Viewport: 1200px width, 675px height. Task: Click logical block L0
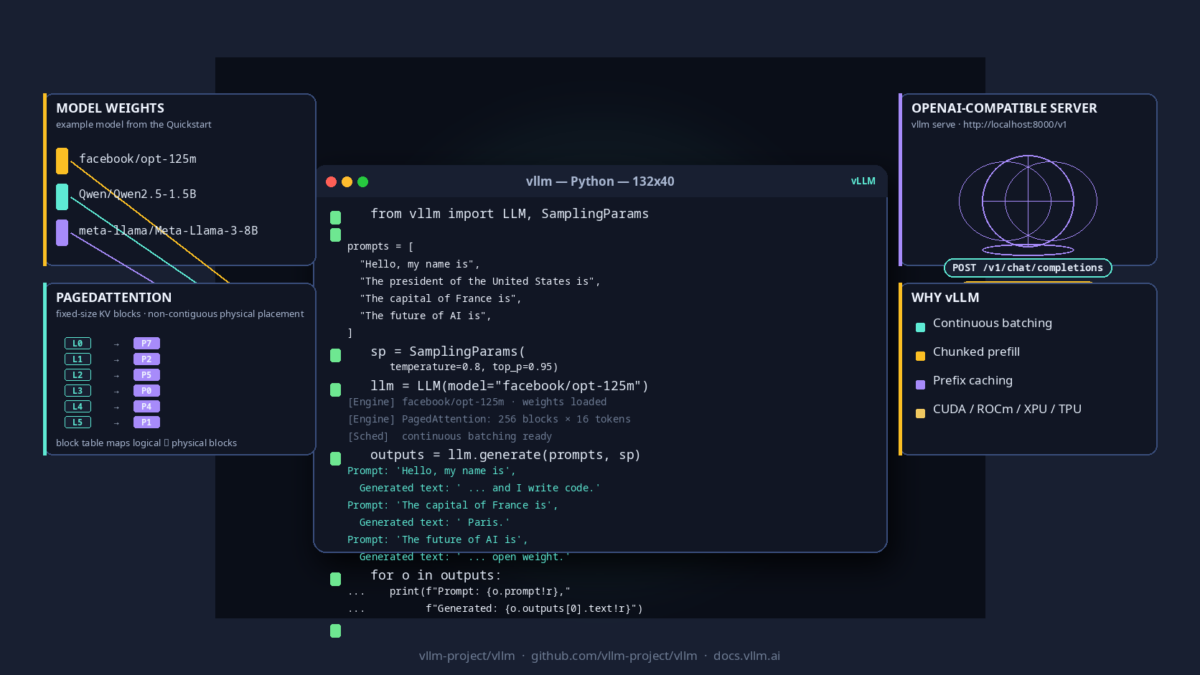click(78, 343)
